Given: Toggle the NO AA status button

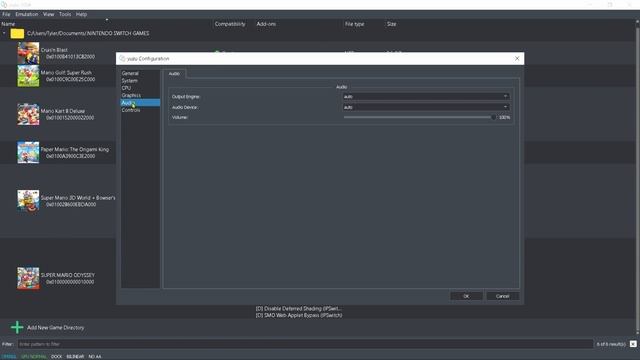Looking at the screenshot, I should click(95, 357).
